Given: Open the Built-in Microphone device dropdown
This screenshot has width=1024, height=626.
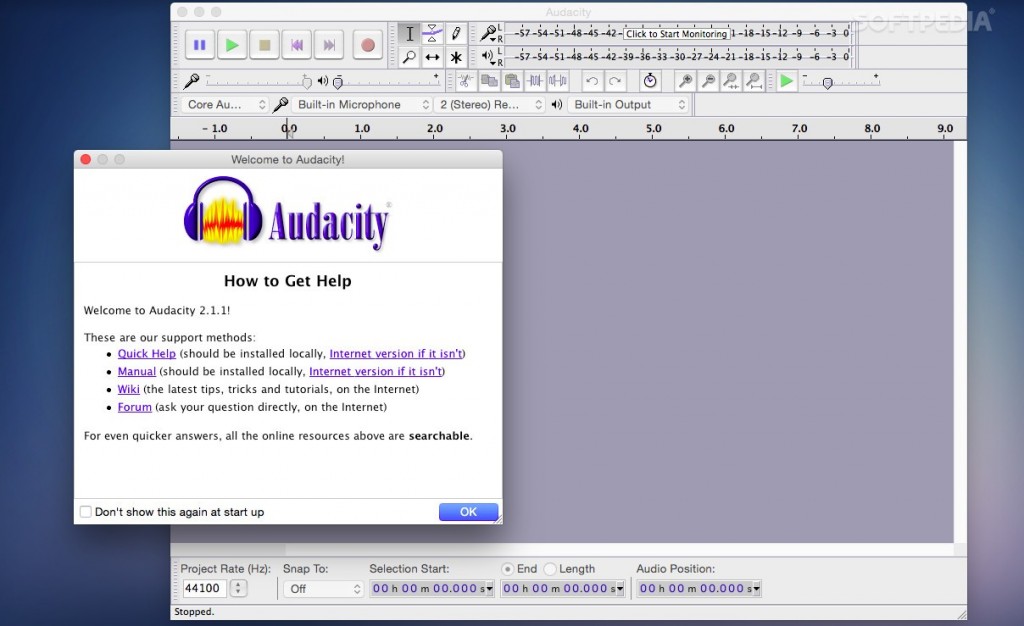Looking at the screenshot, I should coord(355,104).
